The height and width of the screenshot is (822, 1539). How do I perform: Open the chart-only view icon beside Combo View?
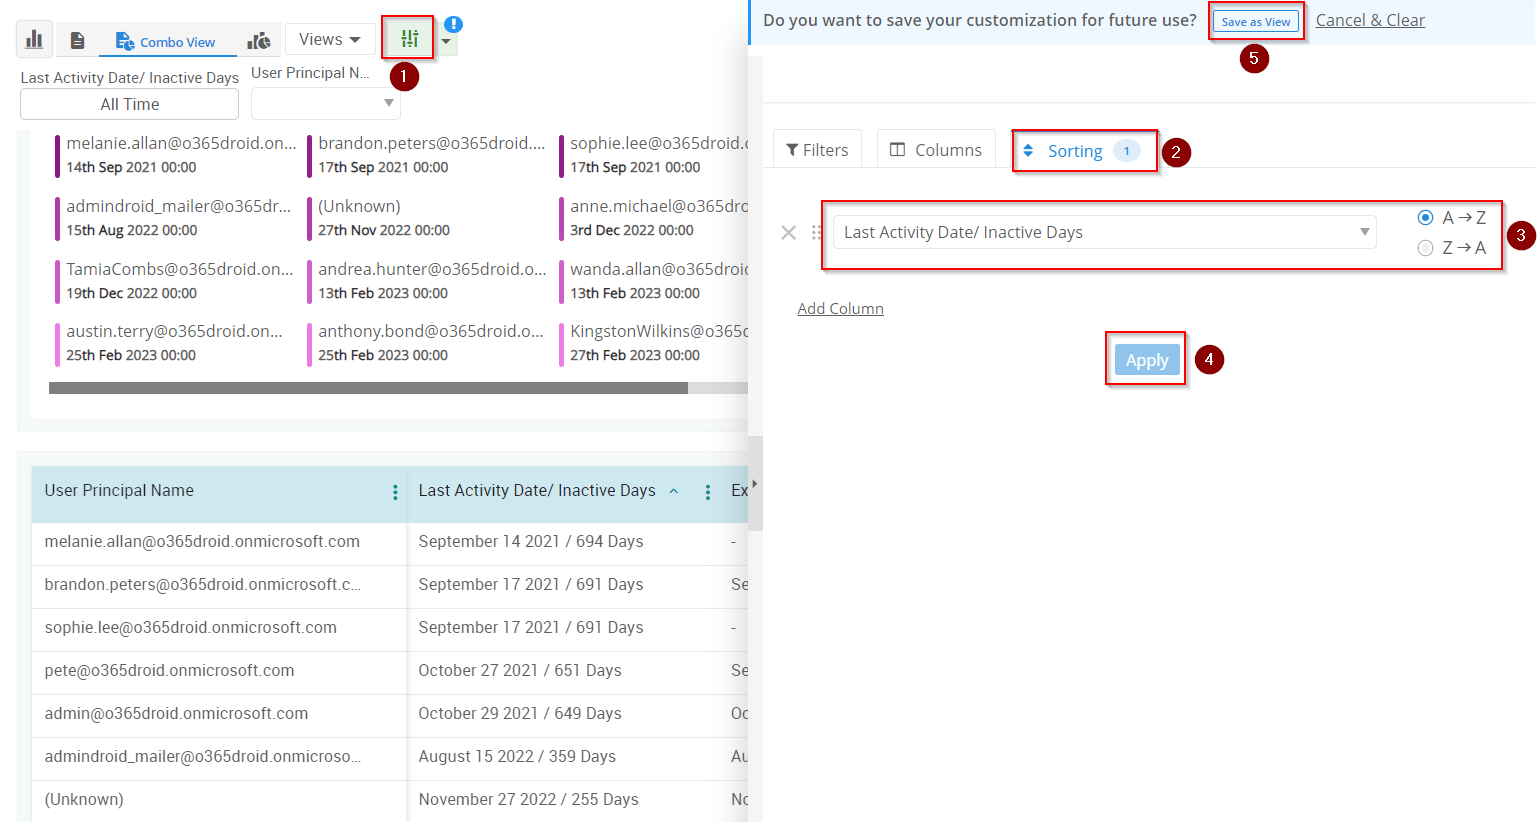(259, 40)
